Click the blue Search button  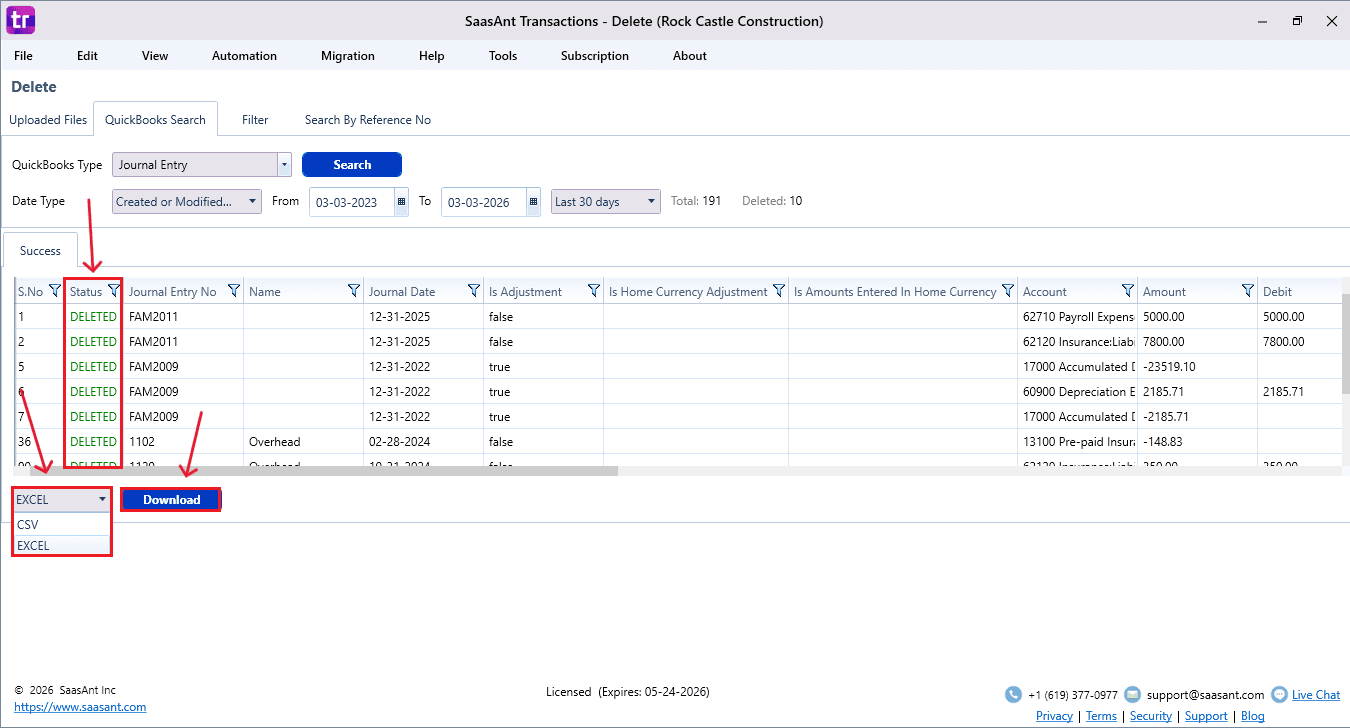[352, 165]
